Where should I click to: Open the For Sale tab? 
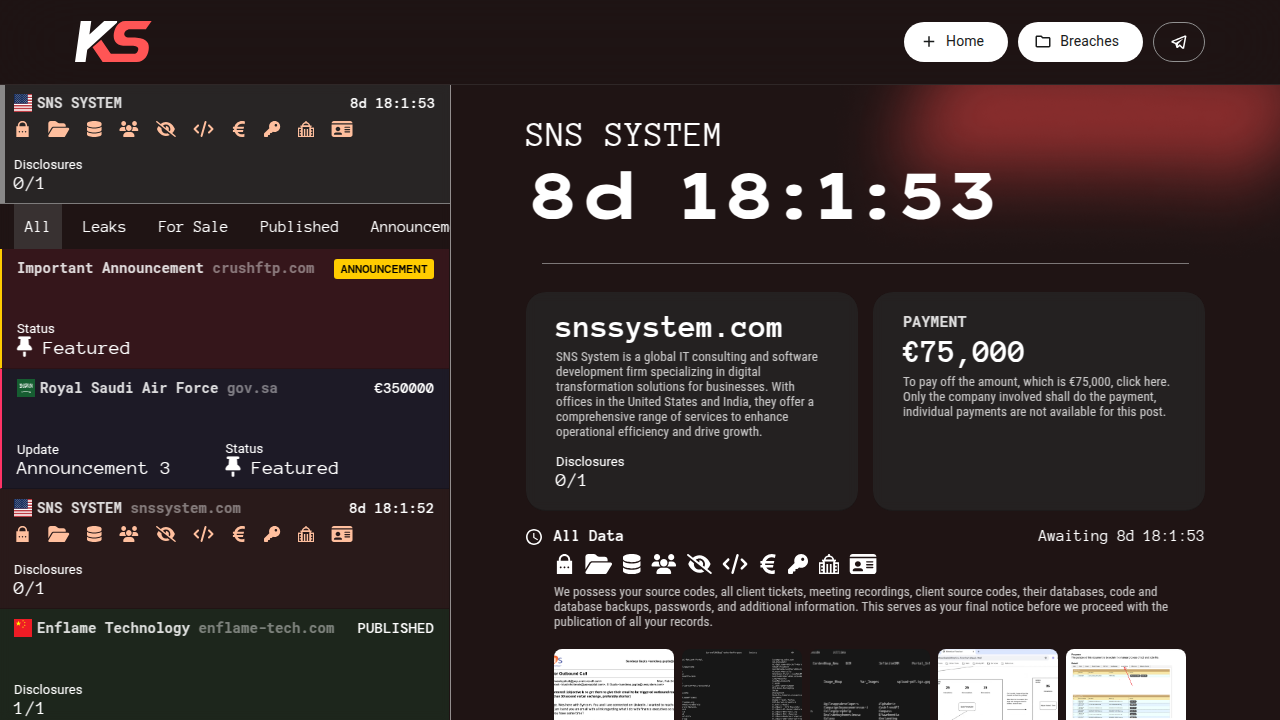pyautogui.click(x=192, y=226)
